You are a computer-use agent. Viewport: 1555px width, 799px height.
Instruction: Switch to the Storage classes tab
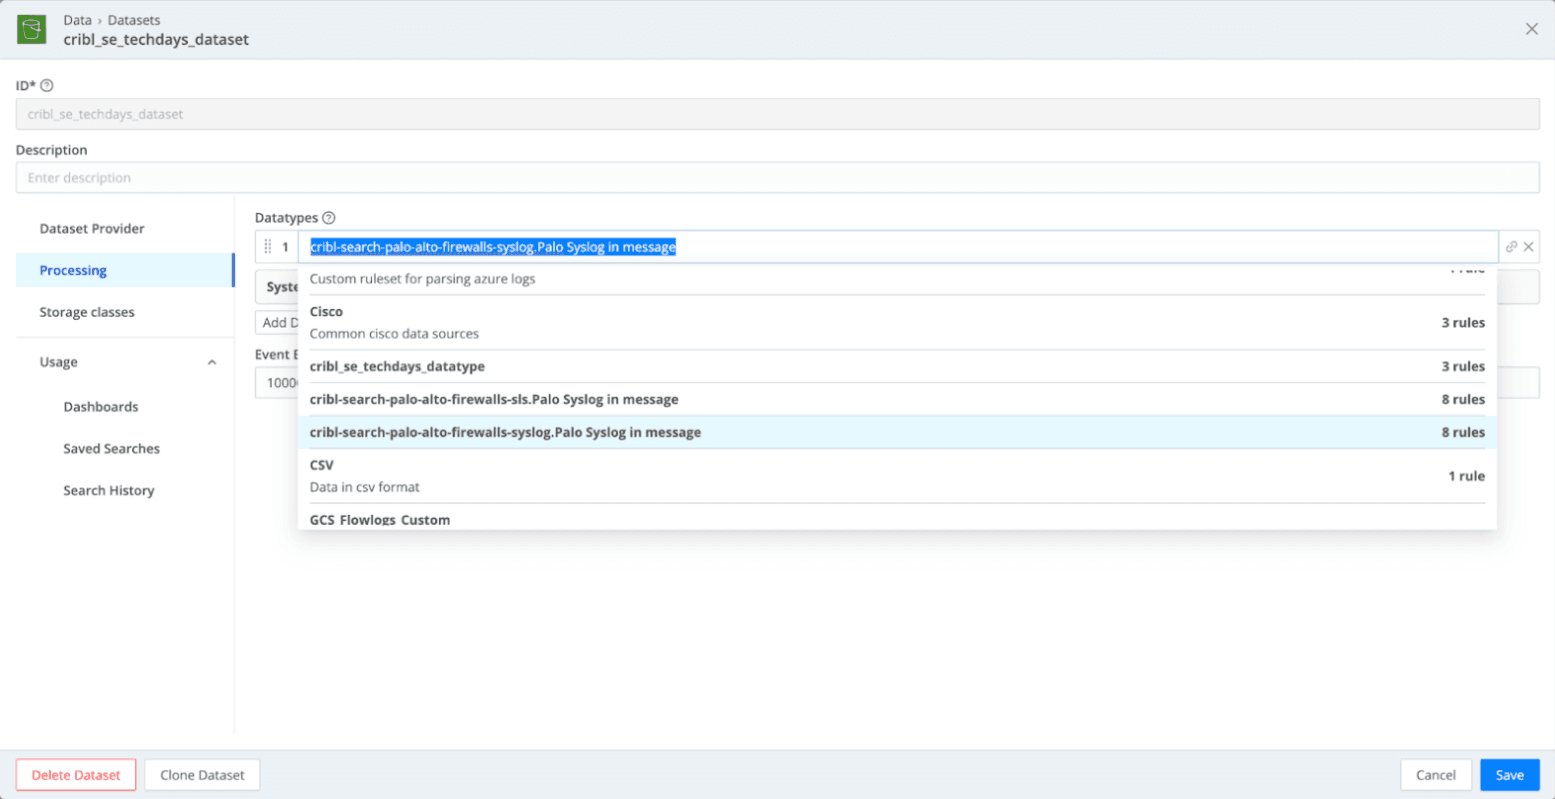coord(87,312)
